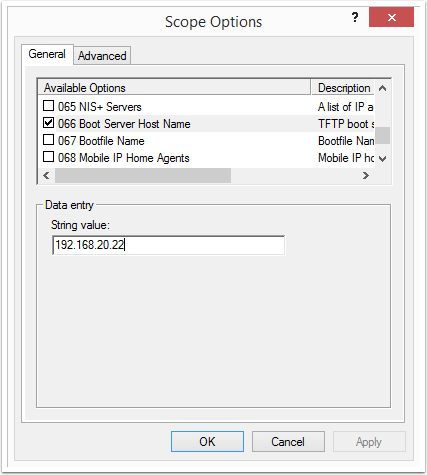Click the vertical scrollbar thumb of options list
Image resolution: width=427 pixels, height=475 pixels.
383,135
